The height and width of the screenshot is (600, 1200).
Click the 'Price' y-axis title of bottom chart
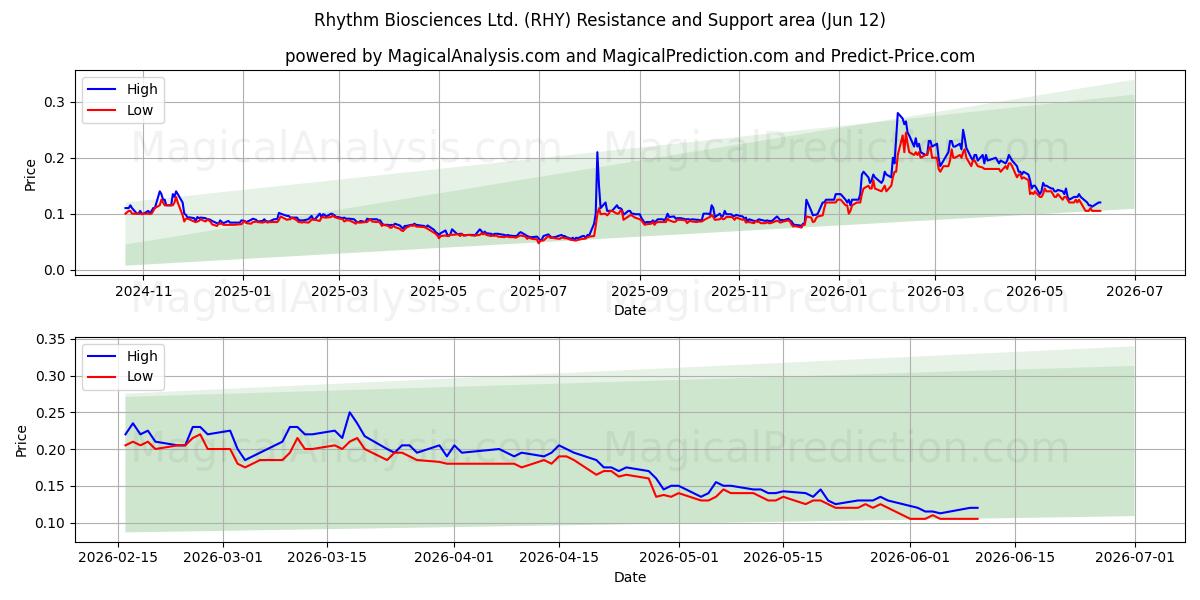pyautogui.click(x=22, y=441)
